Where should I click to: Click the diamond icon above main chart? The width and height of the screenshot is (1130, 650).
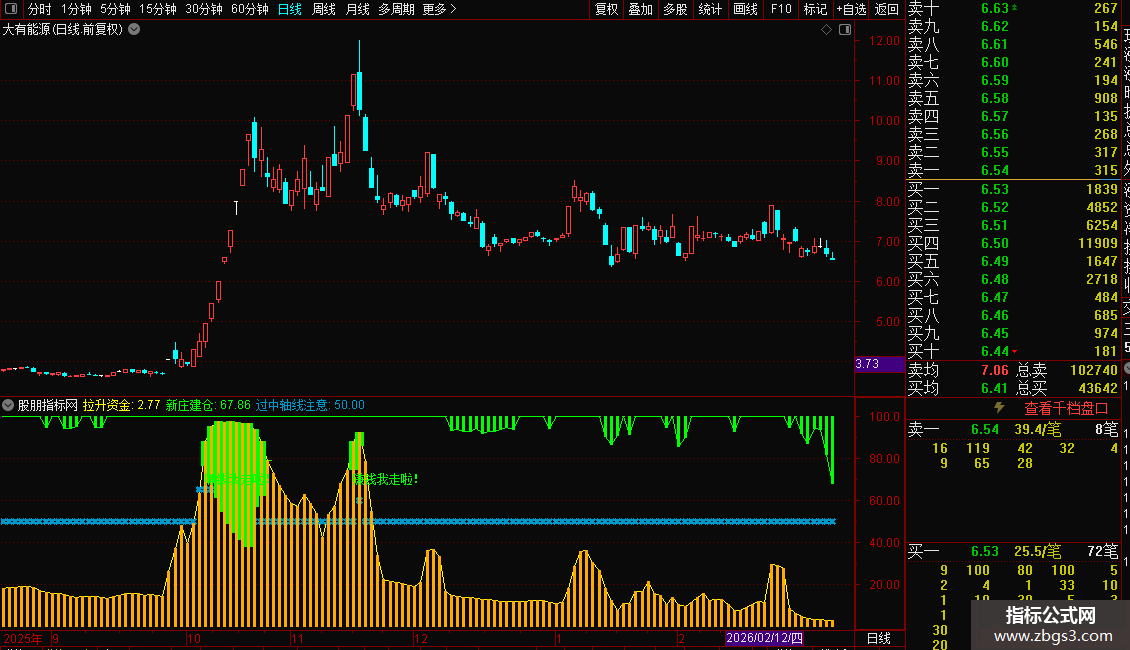coord(827,30)
